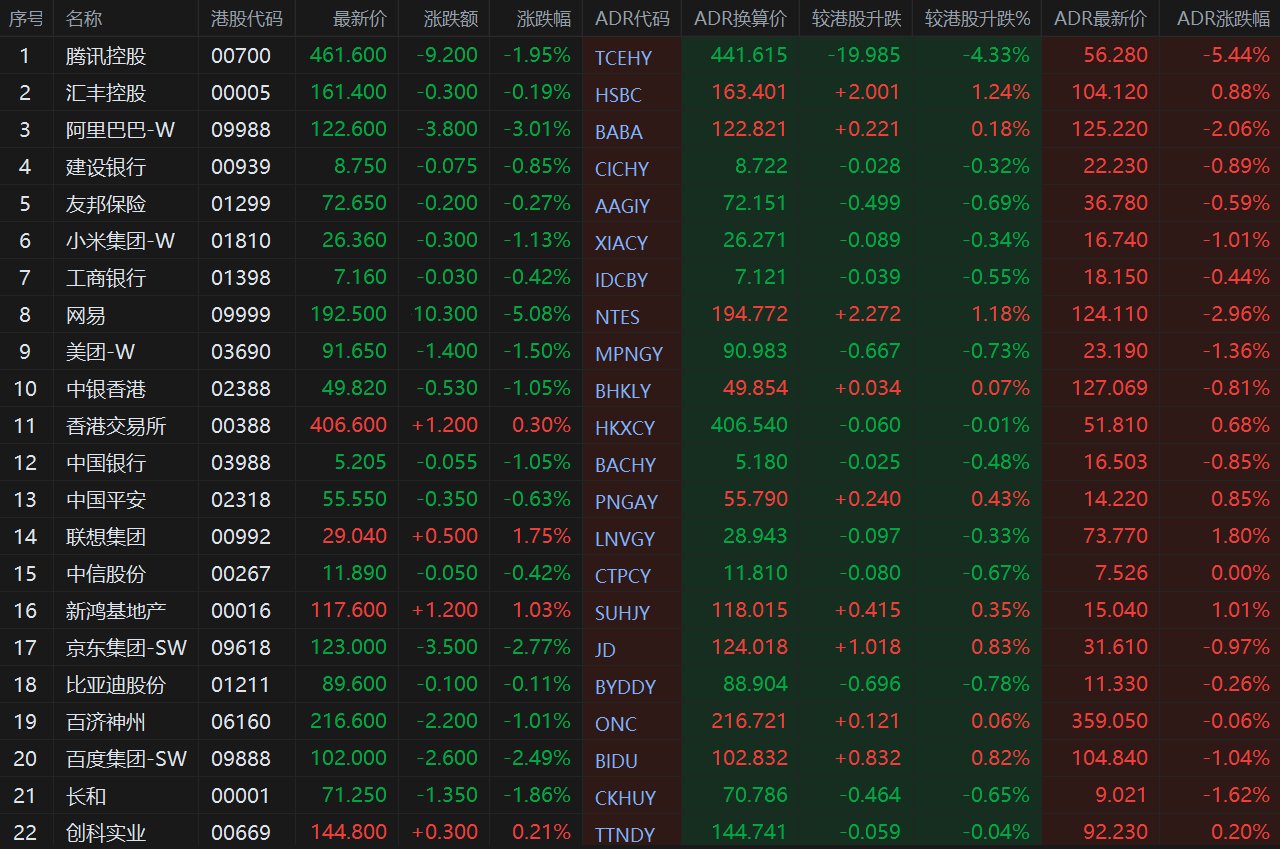1280x849 pixels.
Task: Select the ADR ticker LNVGY
Action: (625, 539)
